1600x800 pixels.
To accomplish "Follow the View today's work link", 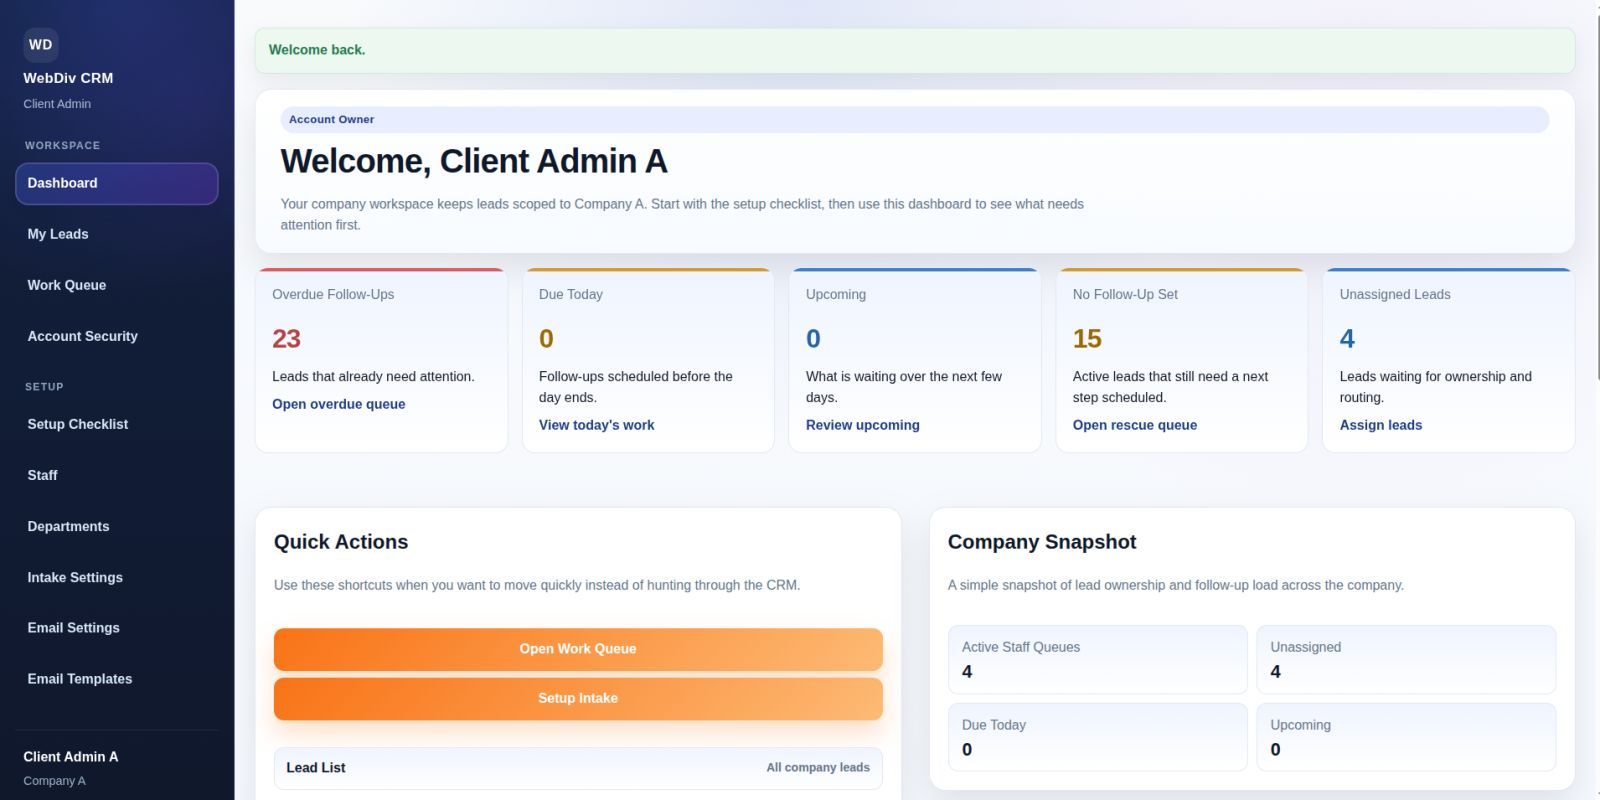I will click(x=597, y=425).
